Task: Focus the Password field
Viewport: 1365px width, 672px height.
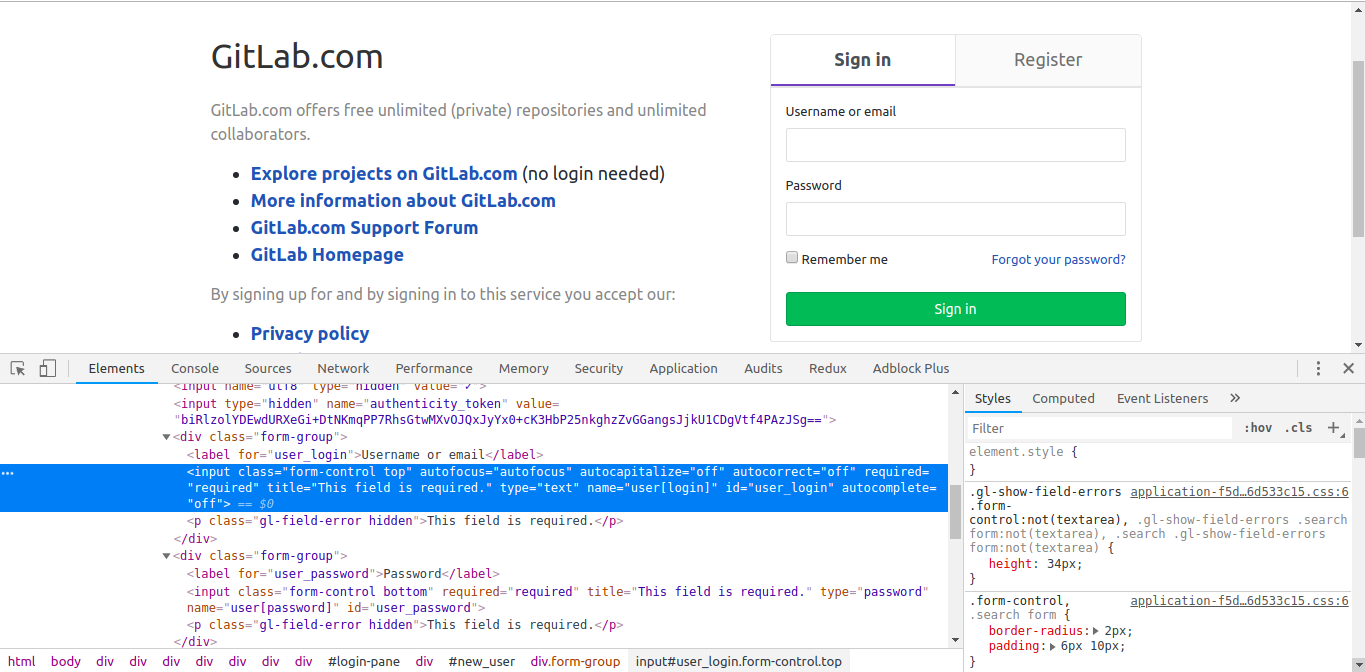Action: point(956,219)
